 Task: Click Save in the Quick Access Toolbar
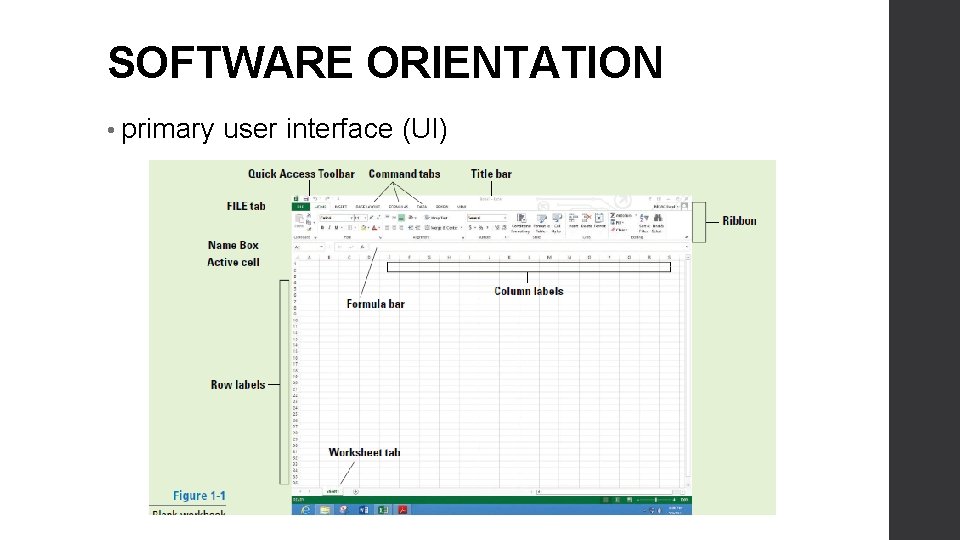pos(306,199)
